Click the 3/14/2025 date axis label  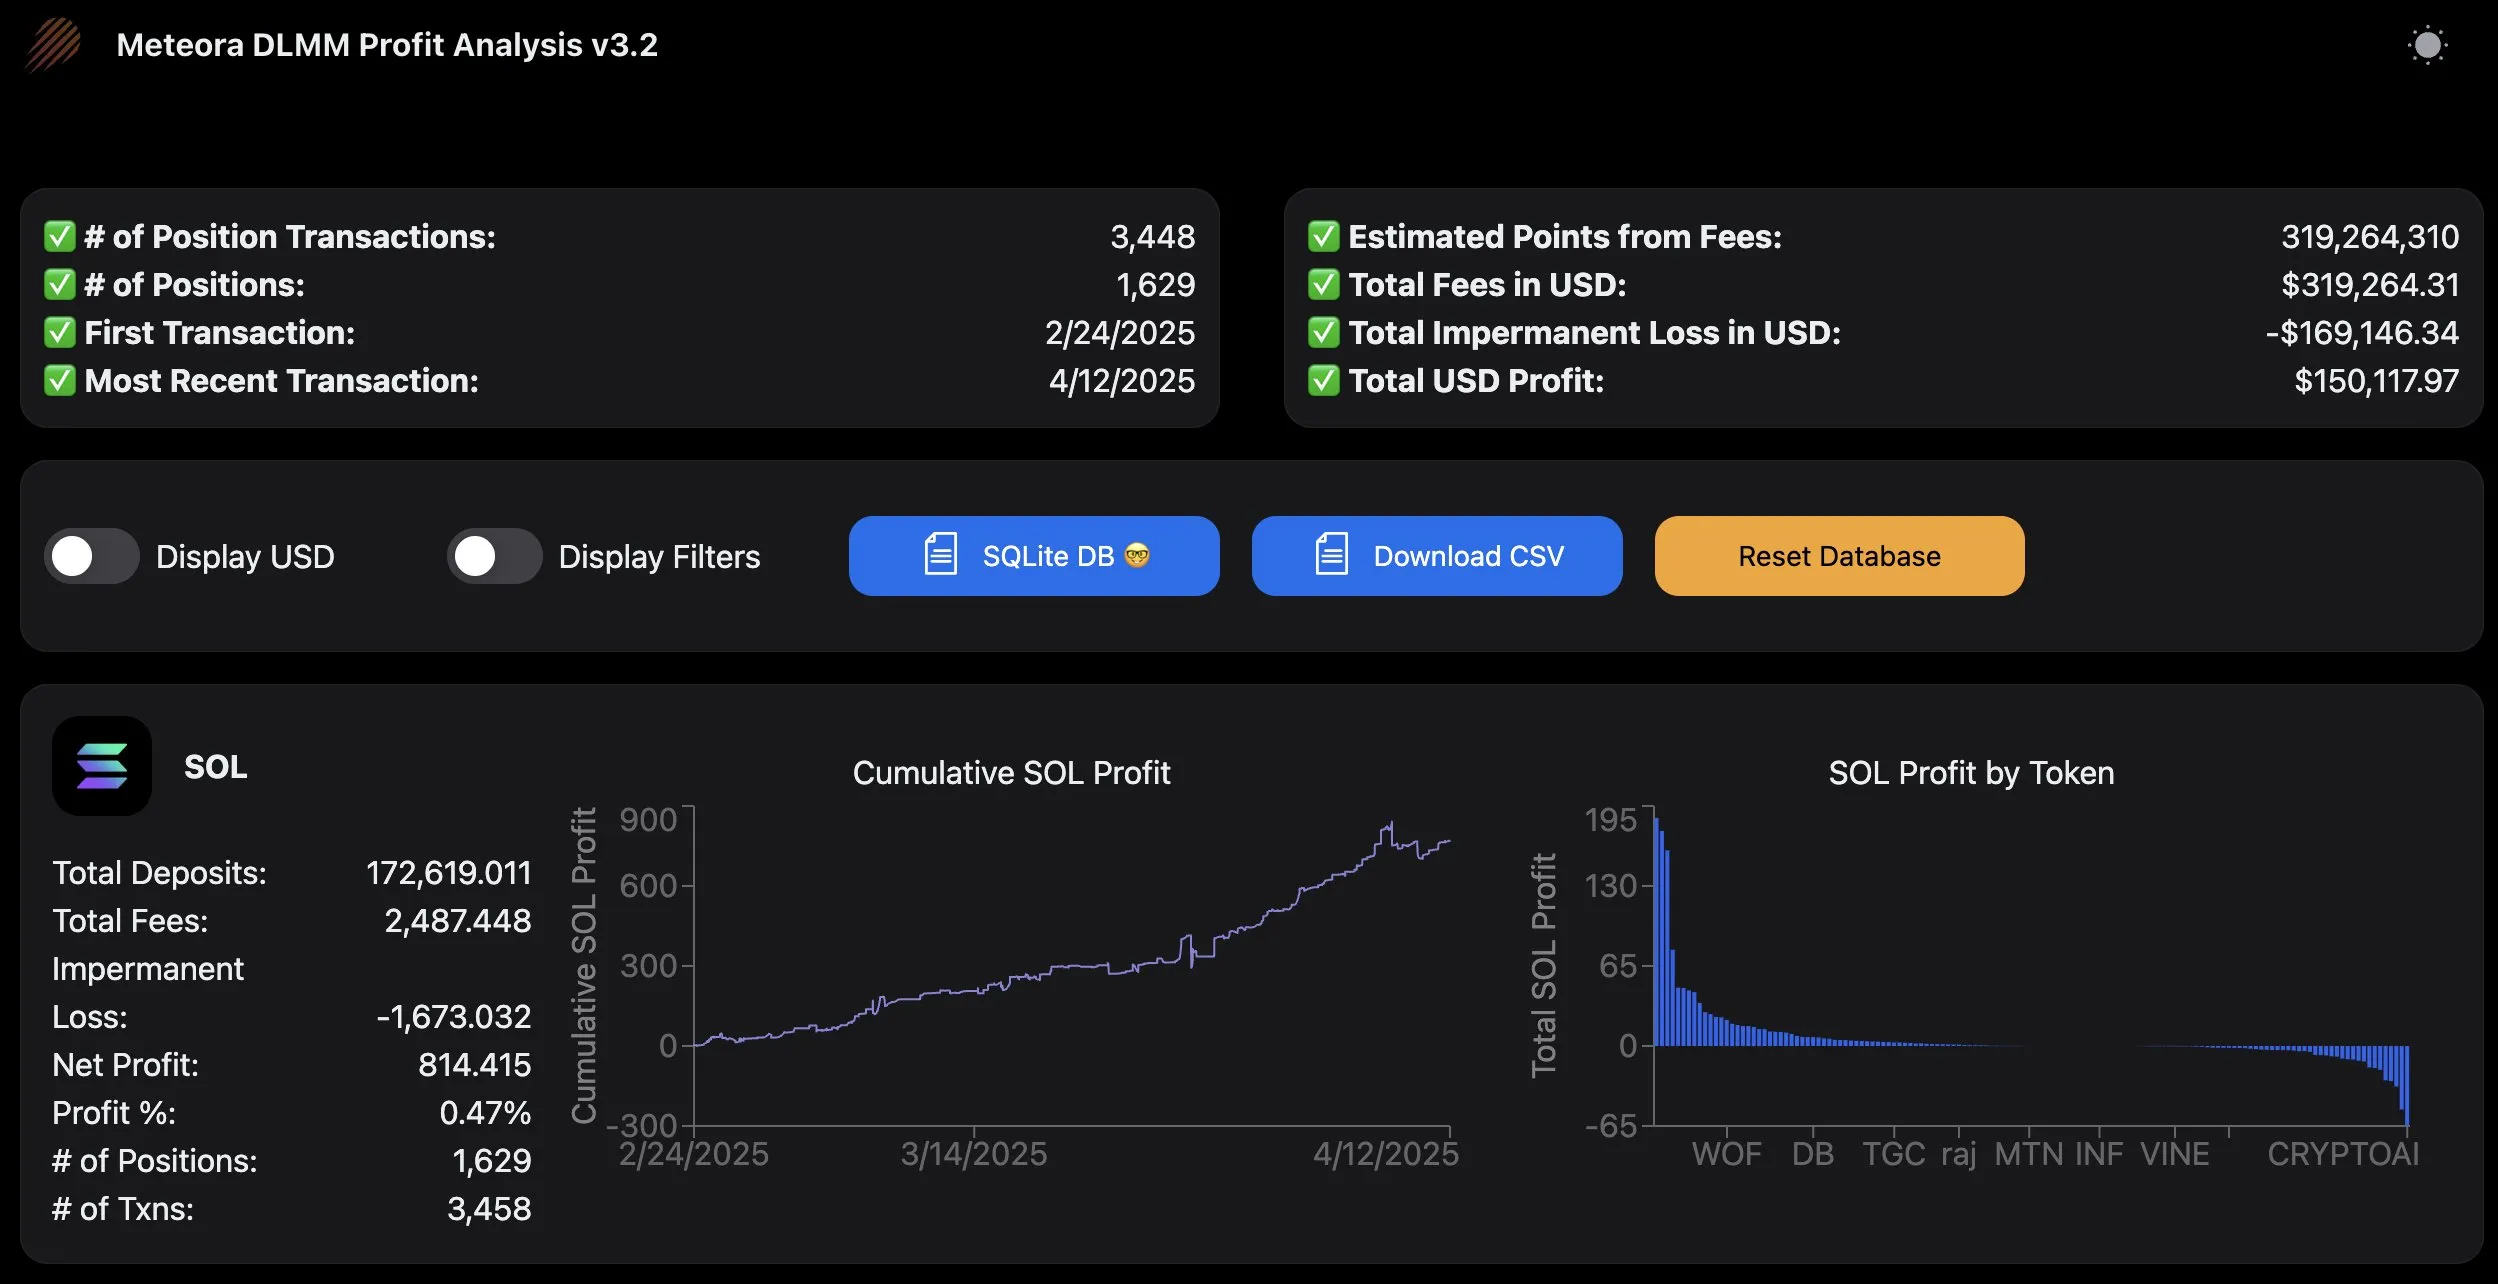point(974,1154)
